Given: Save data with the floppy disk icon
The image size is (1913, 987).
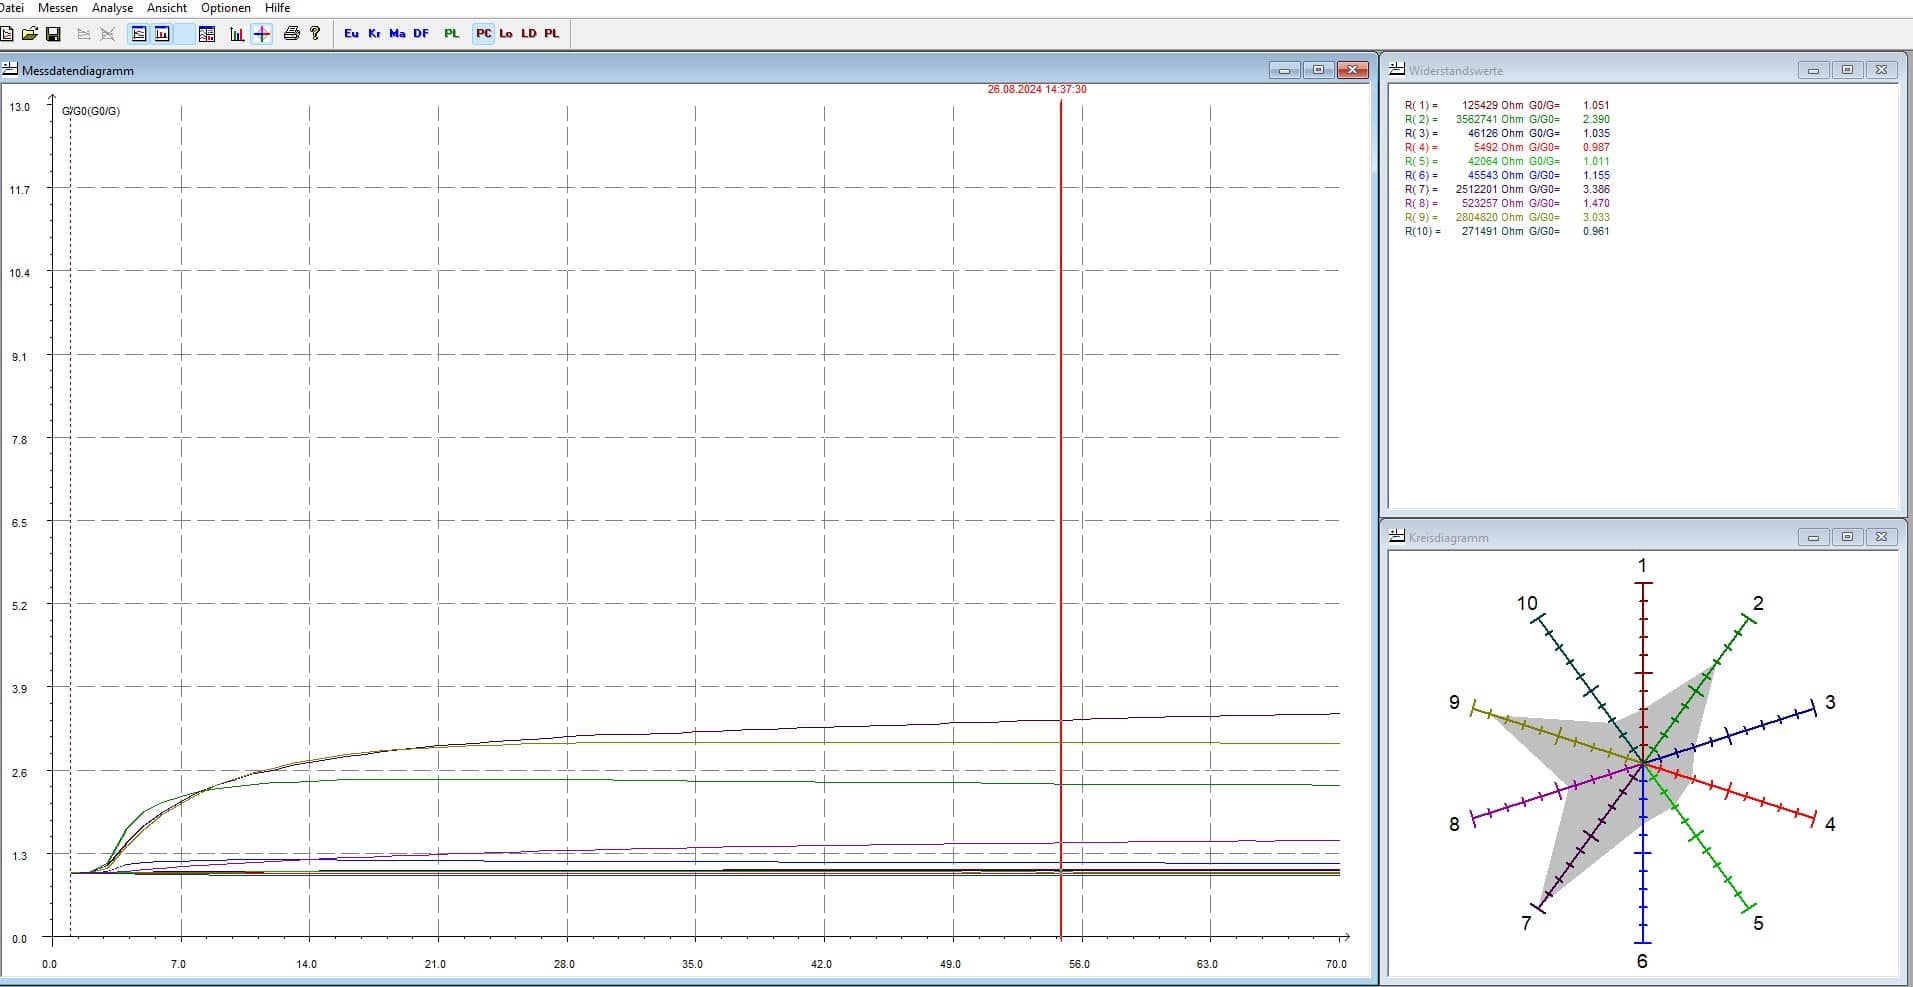Looking at the screenshot, I should pos(54,34).
